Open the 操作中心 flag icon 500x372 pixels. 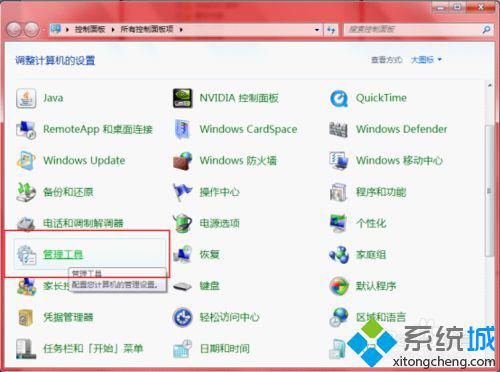click(x=182, y=192)
